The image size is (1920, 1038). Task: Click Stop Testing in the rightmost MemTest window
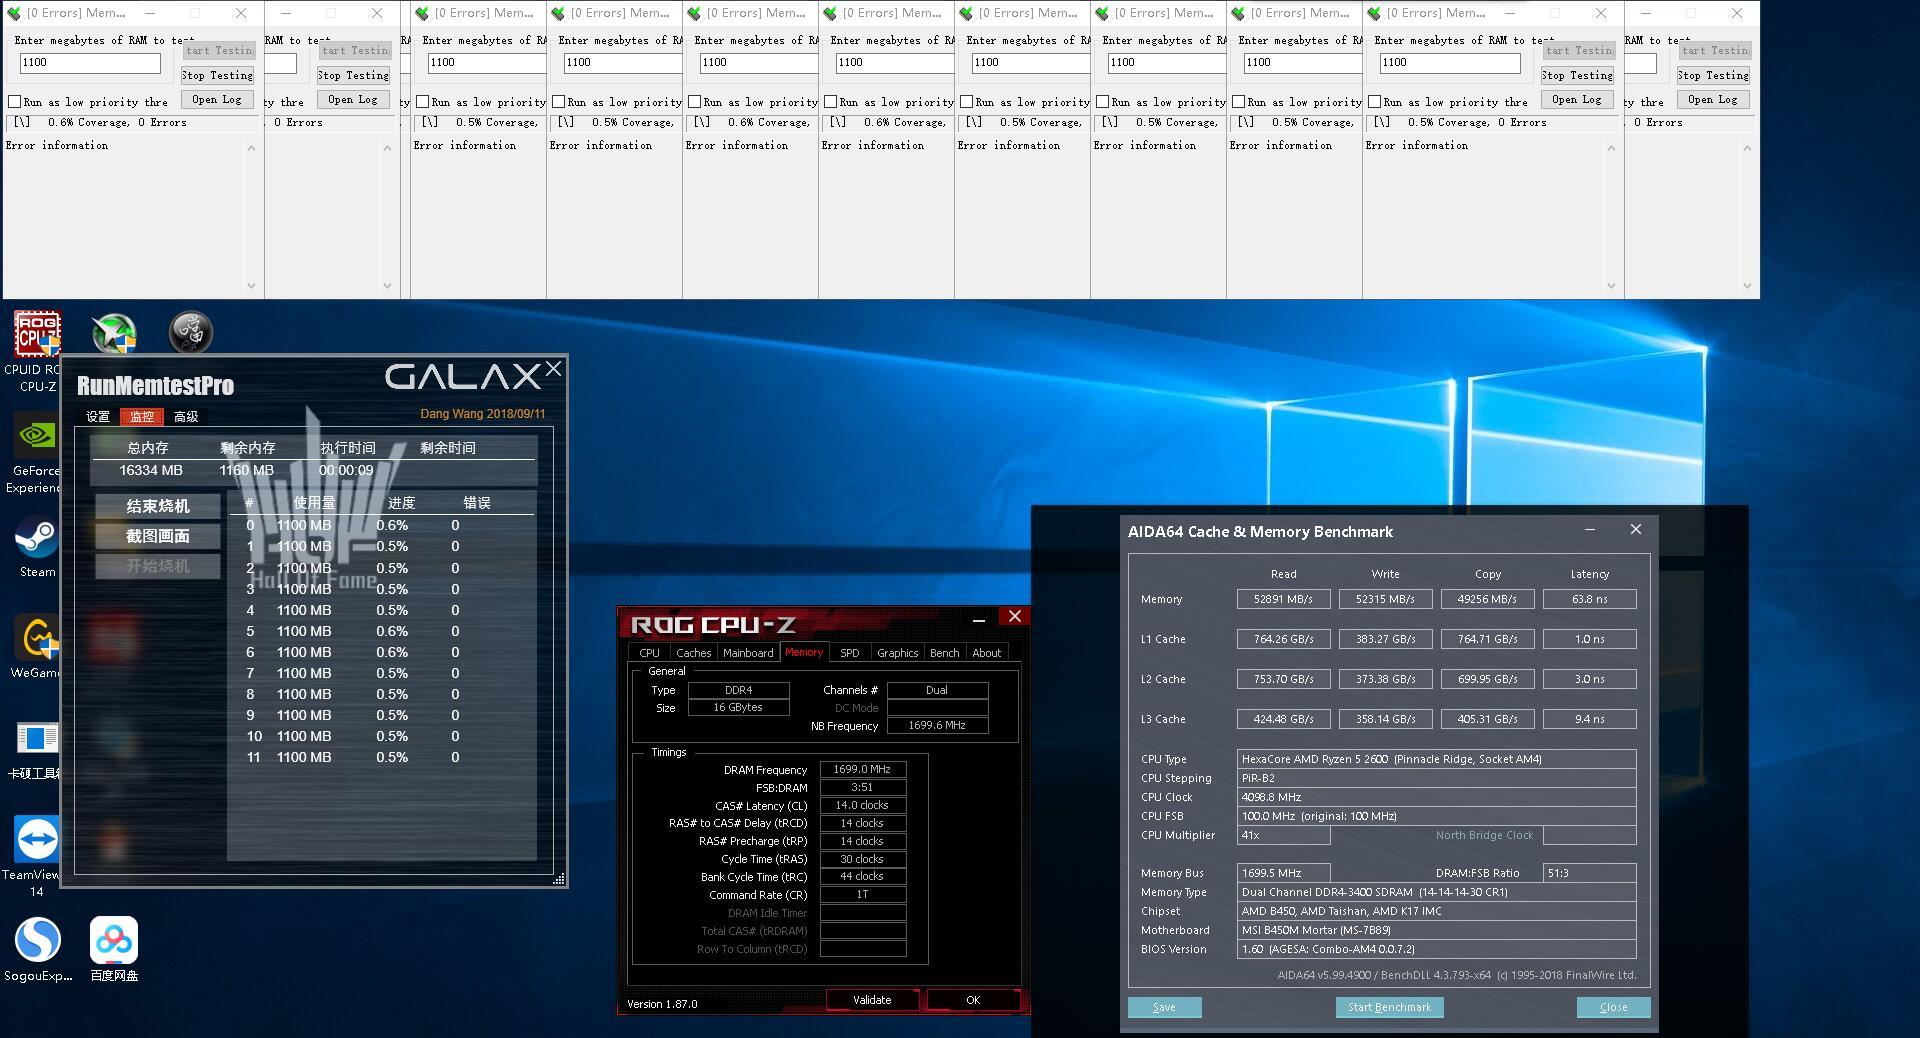(1713, 75)
